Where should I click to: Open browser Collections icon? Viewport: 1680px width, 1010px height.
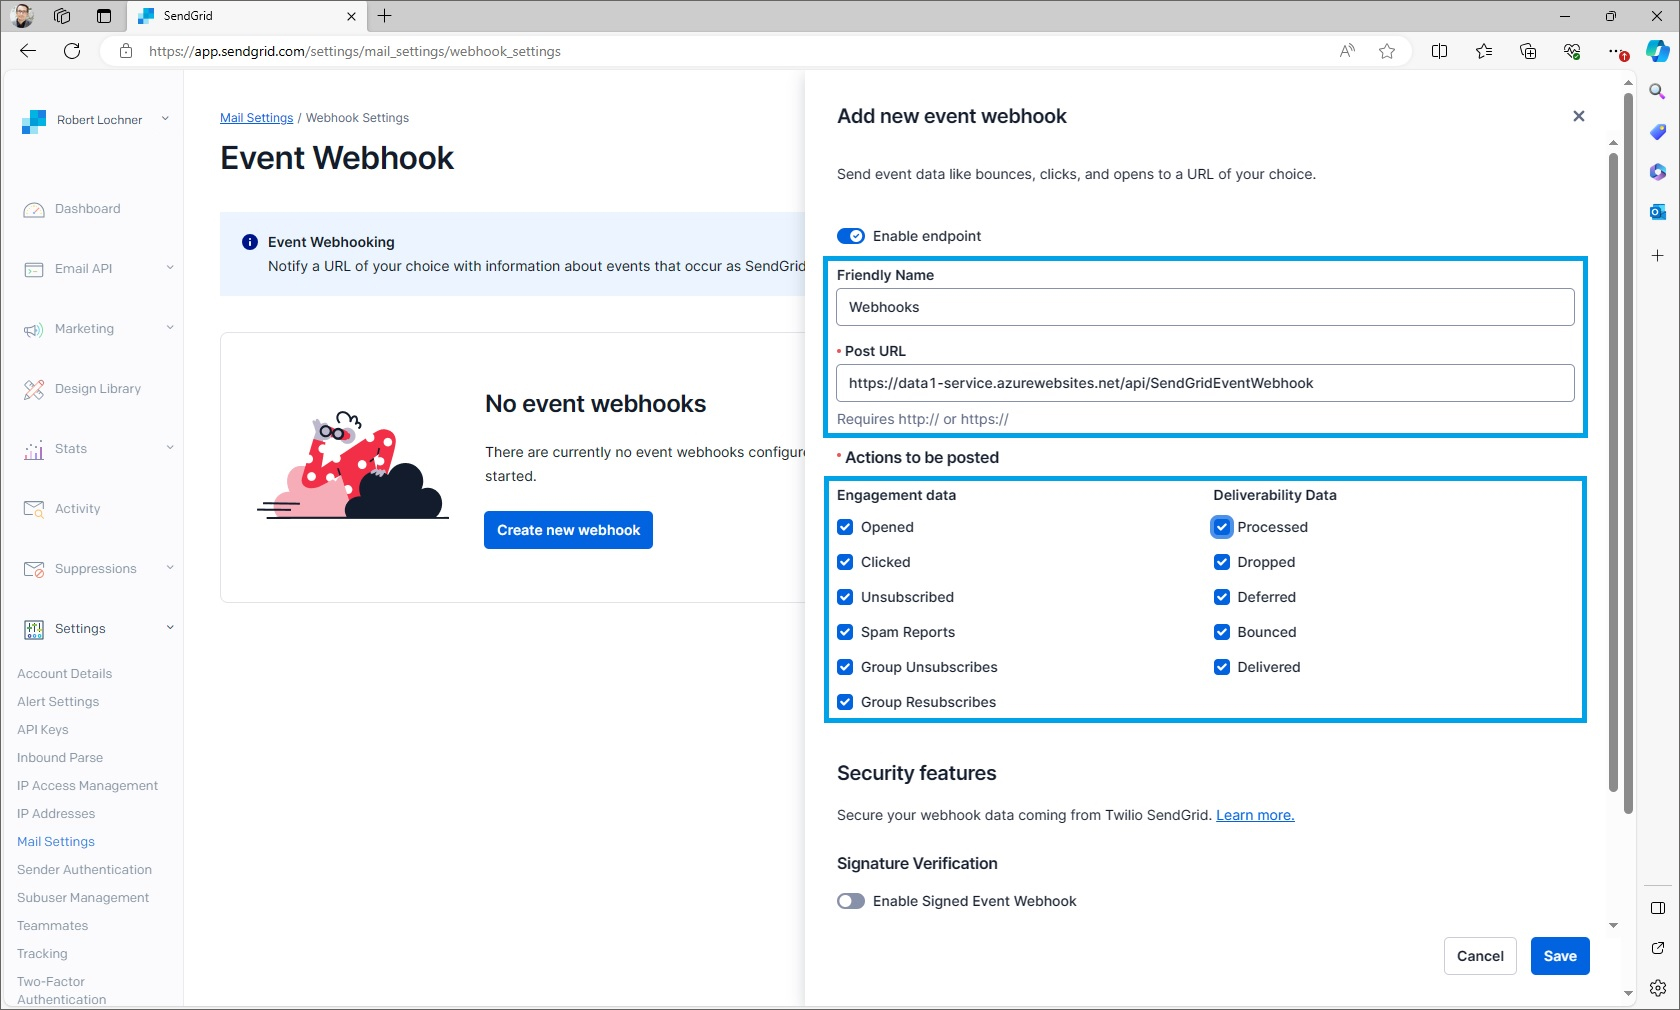click(1528, 51)
